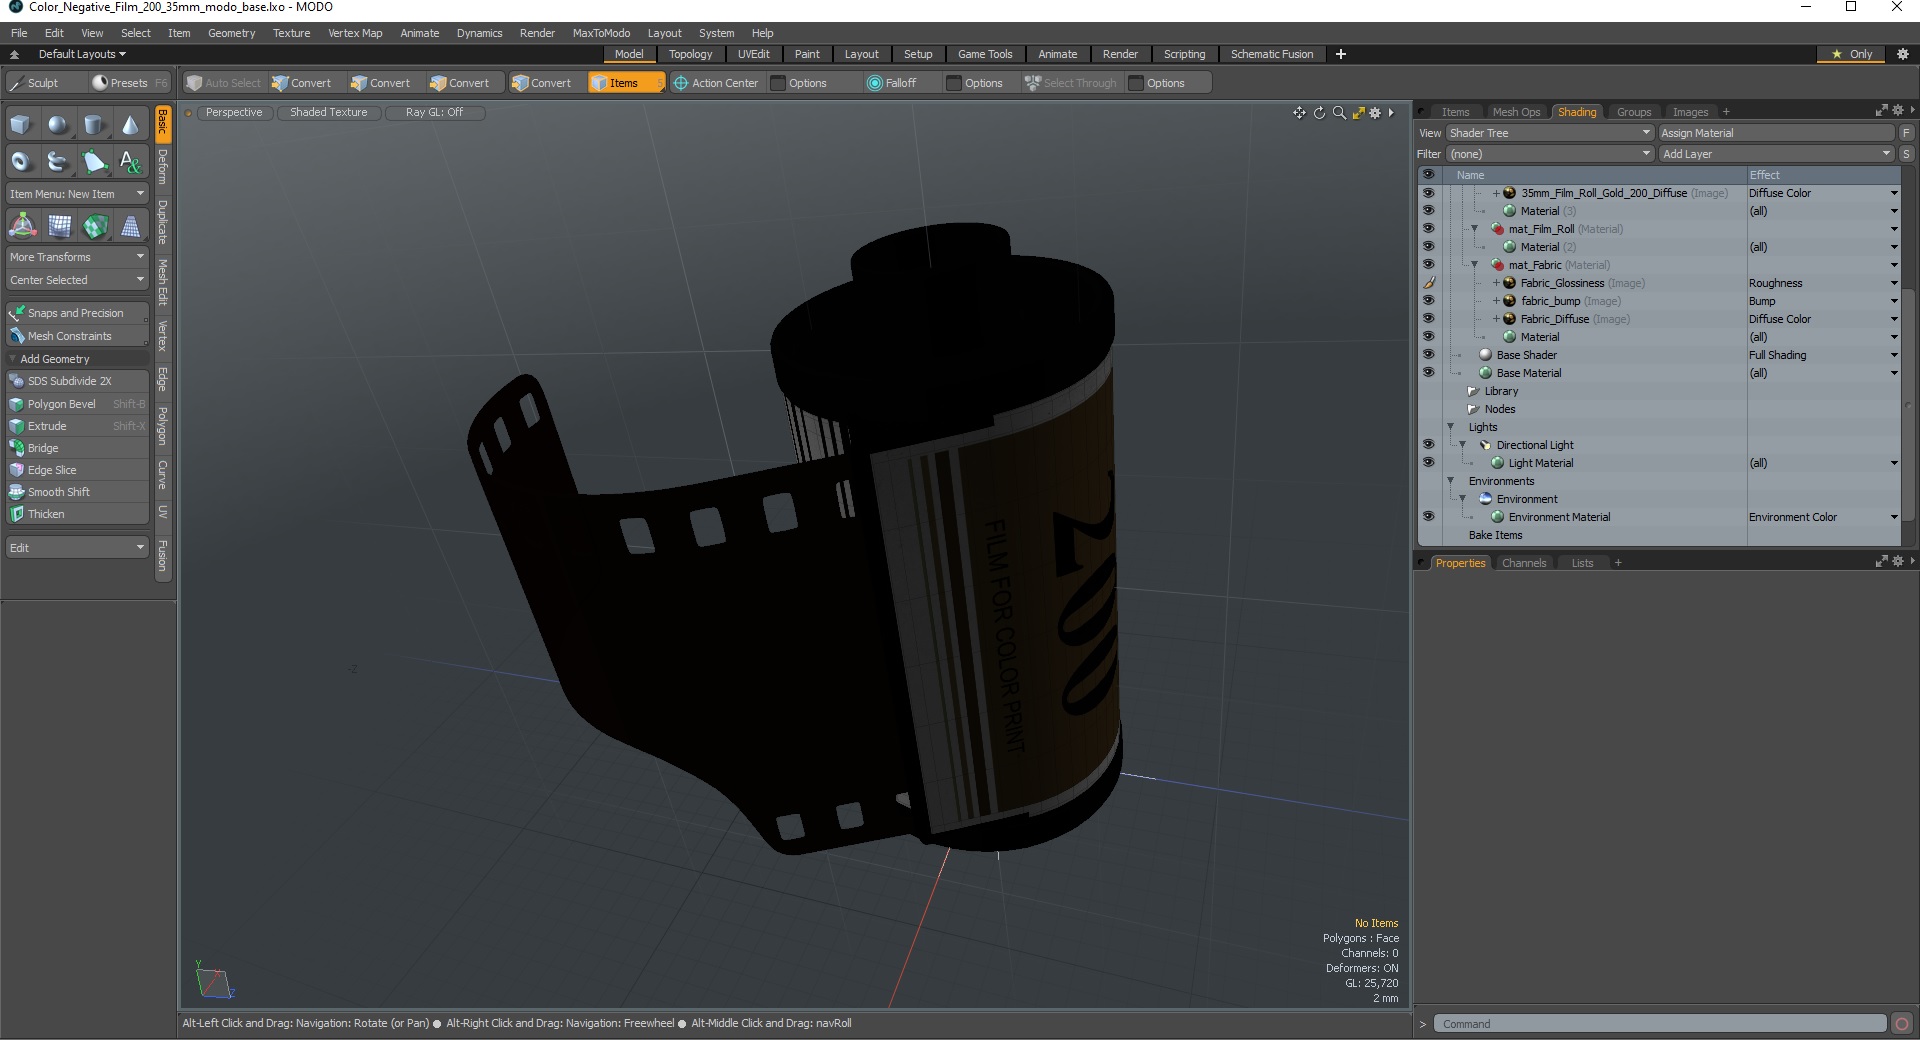Click the Edge Slice button

(77, 470)
